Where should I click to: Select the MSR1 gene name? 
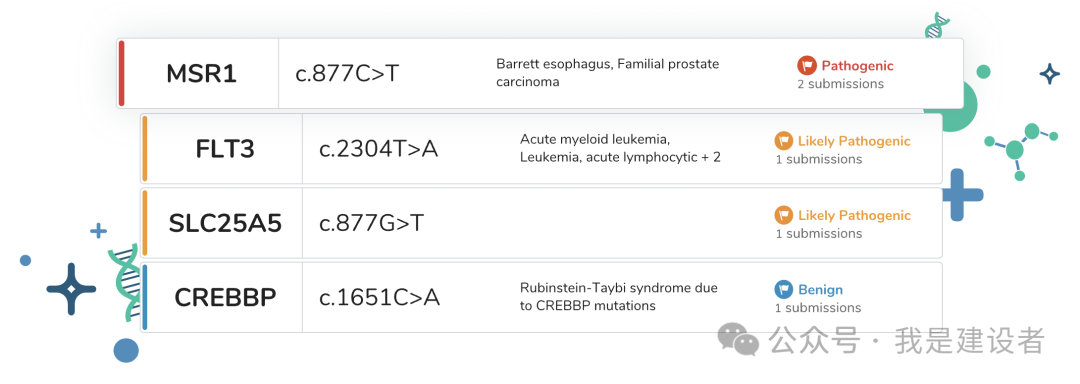point(201,74)
